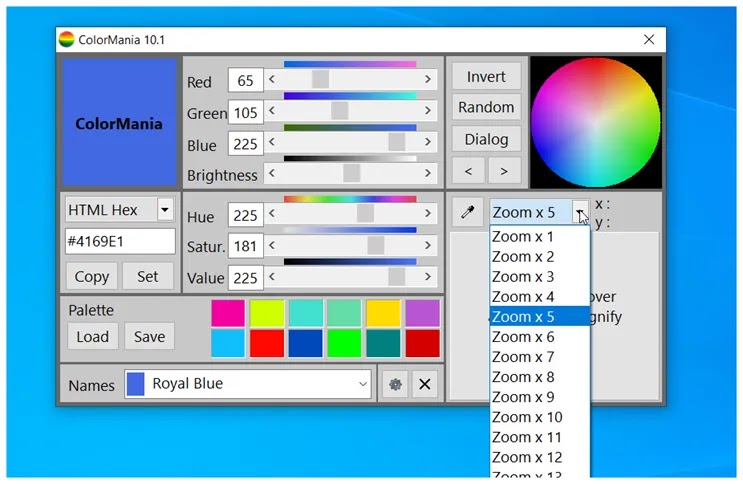Select Zoom x 1 from list
743x484 pixels.
pyautogui.click(x=540, y=237)
